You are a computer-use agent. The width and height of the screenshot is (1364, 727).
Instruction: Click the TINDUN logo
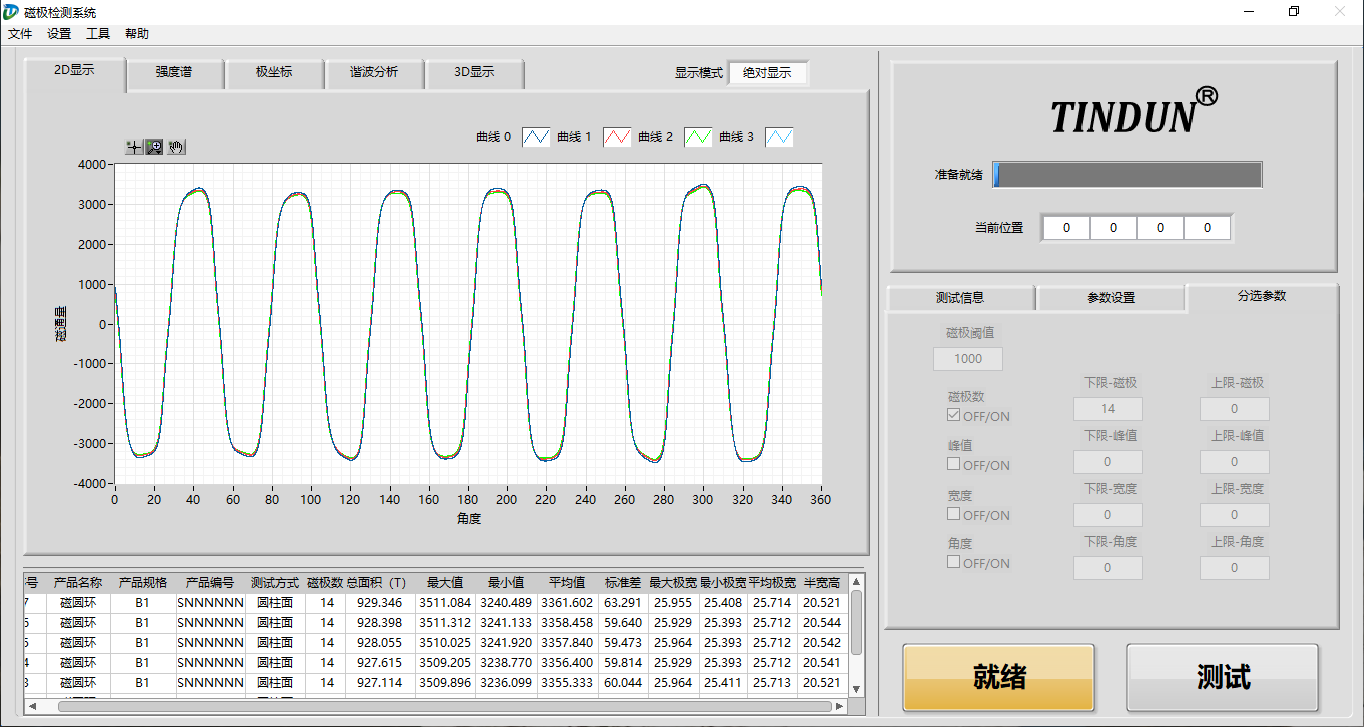coord(1133,109)
